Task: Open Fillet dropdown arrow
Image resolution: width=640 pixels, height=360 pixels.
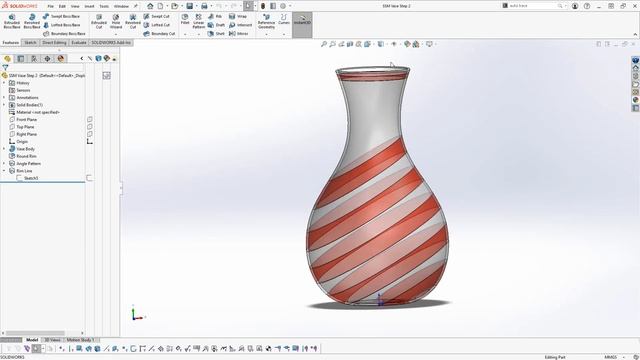Action: 185,34
